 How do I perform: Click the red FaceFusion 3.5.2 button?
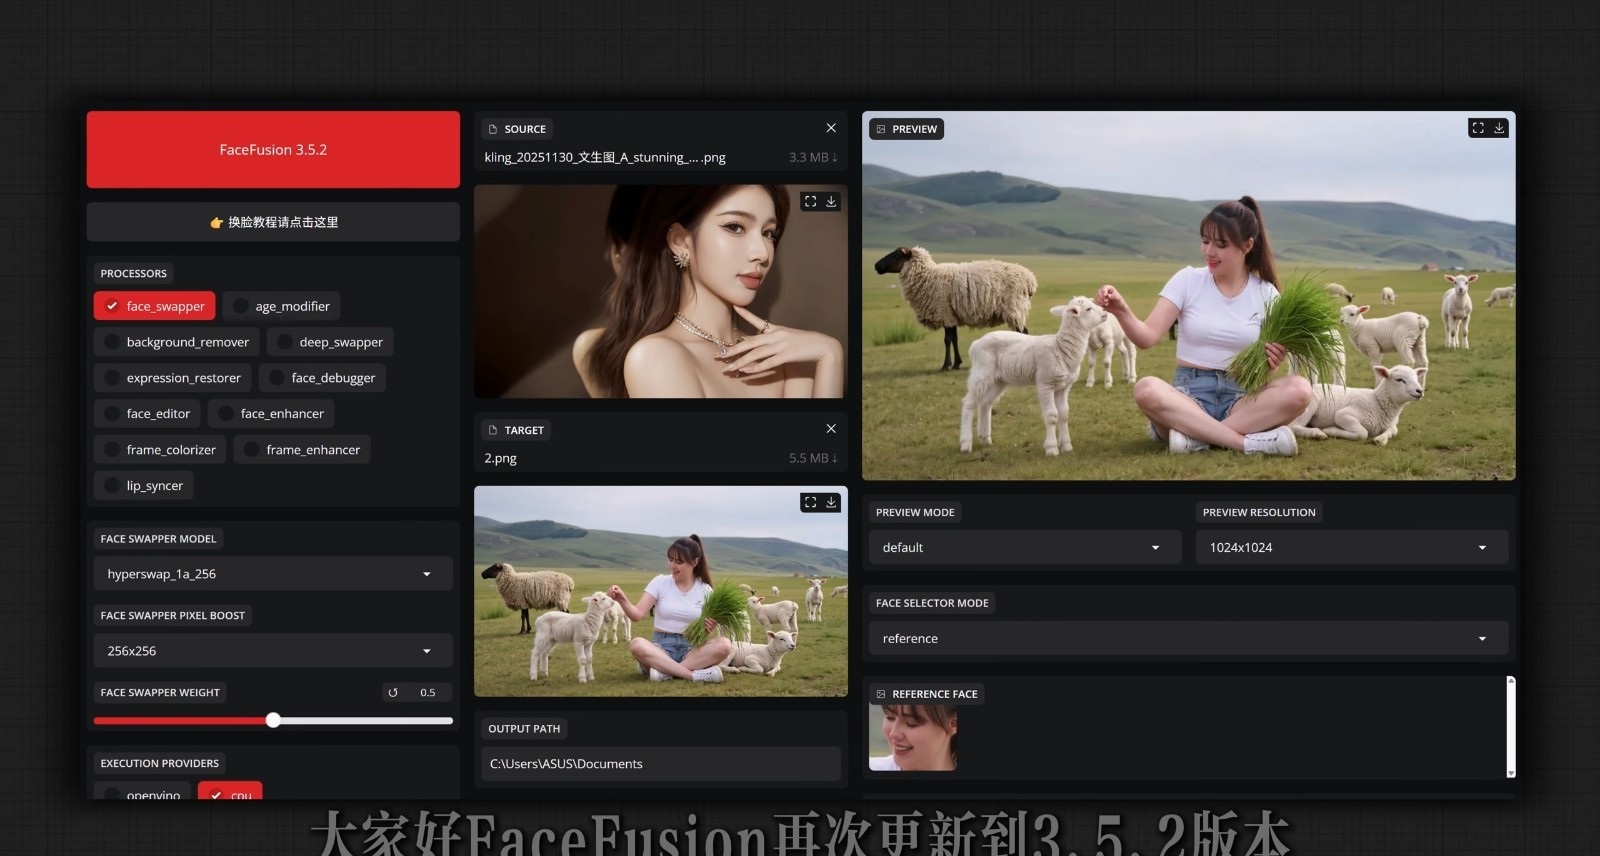[x=273, y=150]
